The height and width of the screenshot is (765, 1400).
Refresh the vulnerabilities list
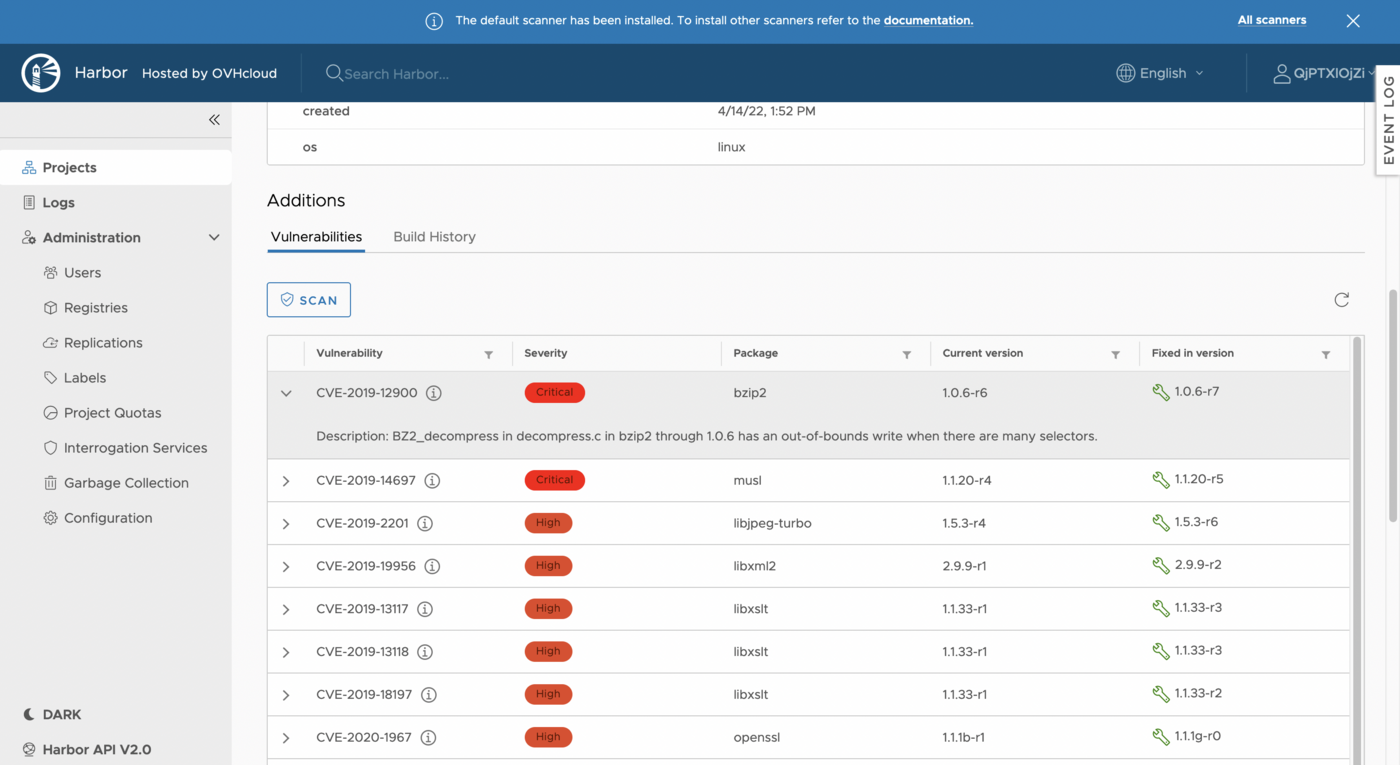pyautogui.click(x=1341, y=299)
